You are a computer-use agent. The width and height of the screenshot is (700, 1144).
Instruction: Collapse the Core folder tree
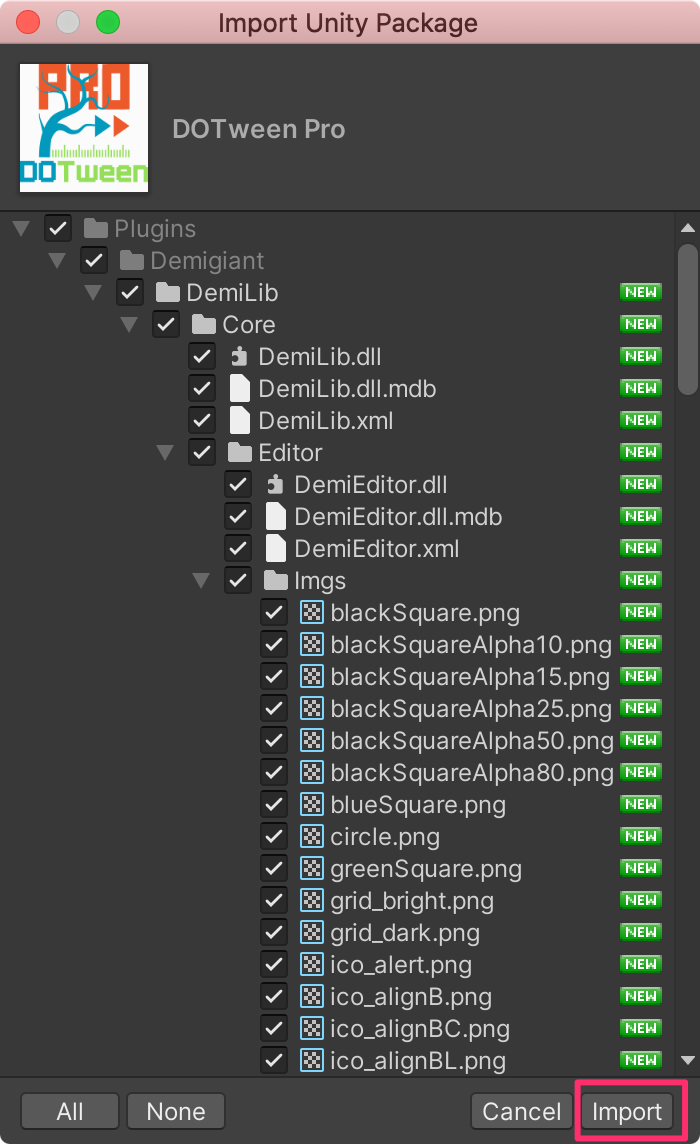coord(129,325)
